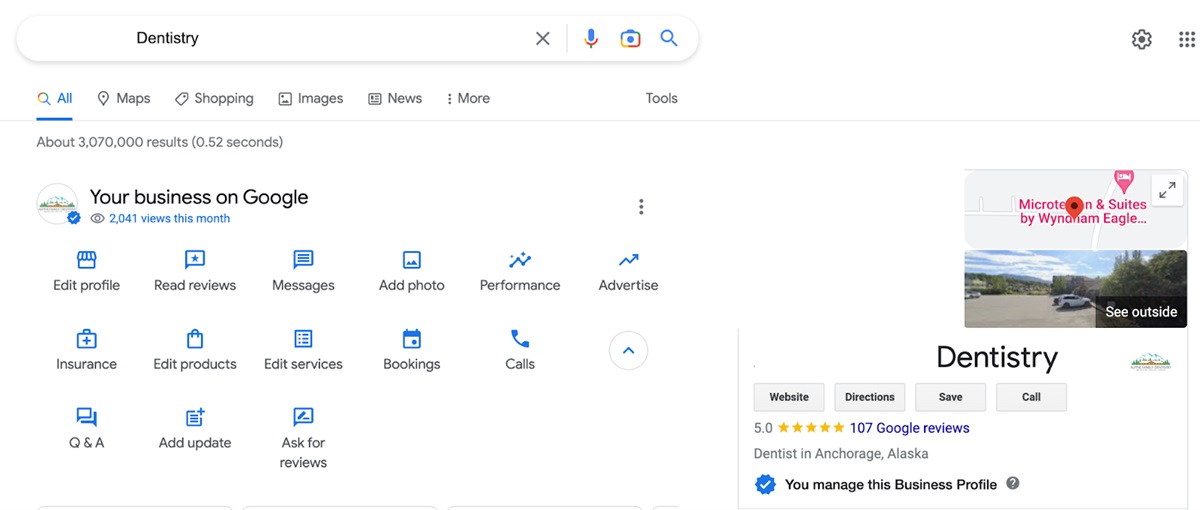Open Advertise trending arrow icon
This screenshot has height=510, width=1200.
click(628, 260)
